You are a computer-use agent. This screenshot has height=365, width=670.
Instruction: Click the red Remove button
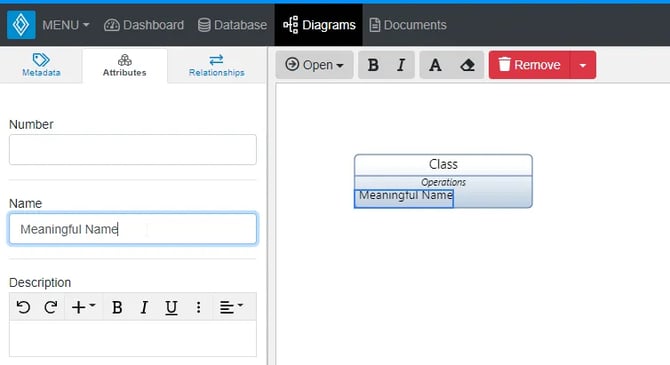(529, 65)
